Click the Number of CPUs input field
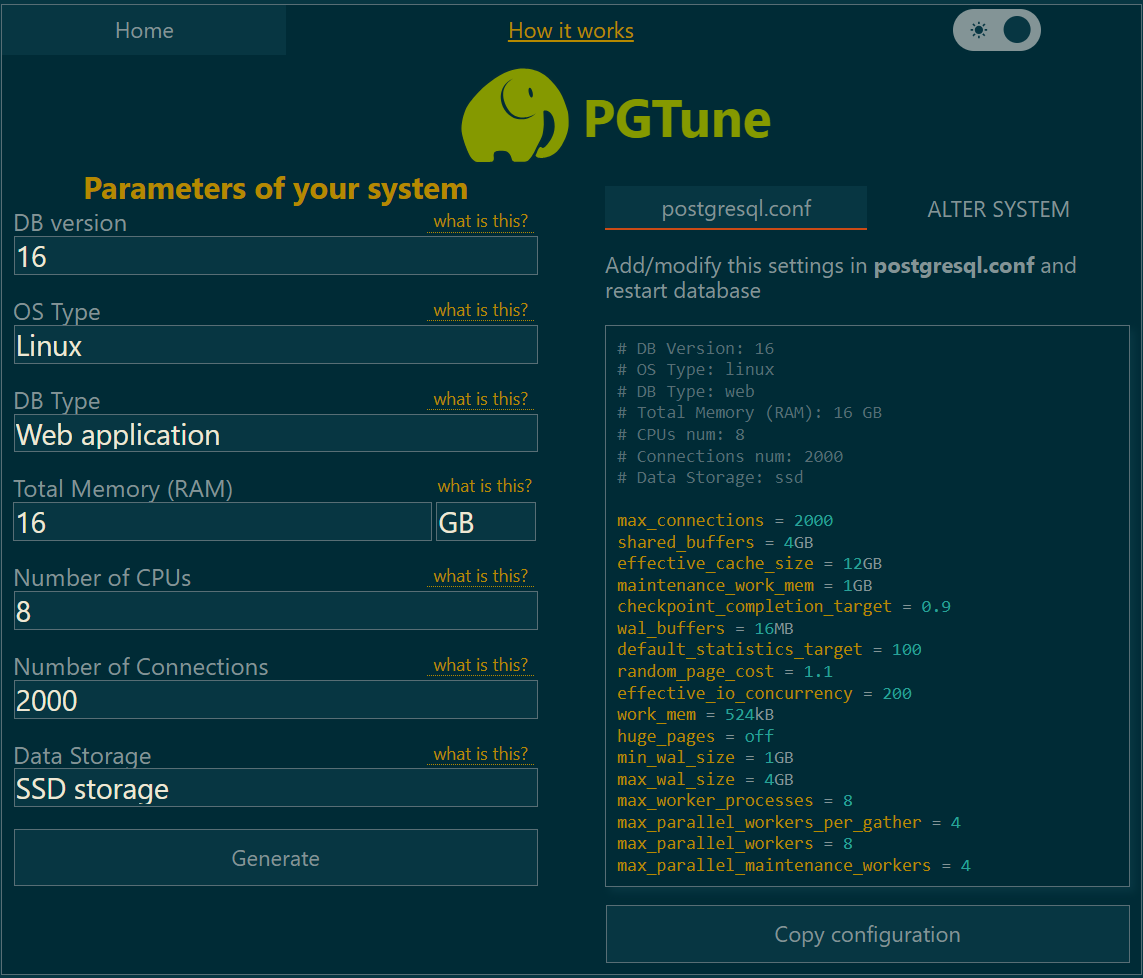1143x978 pixels. tap(275, 611)
